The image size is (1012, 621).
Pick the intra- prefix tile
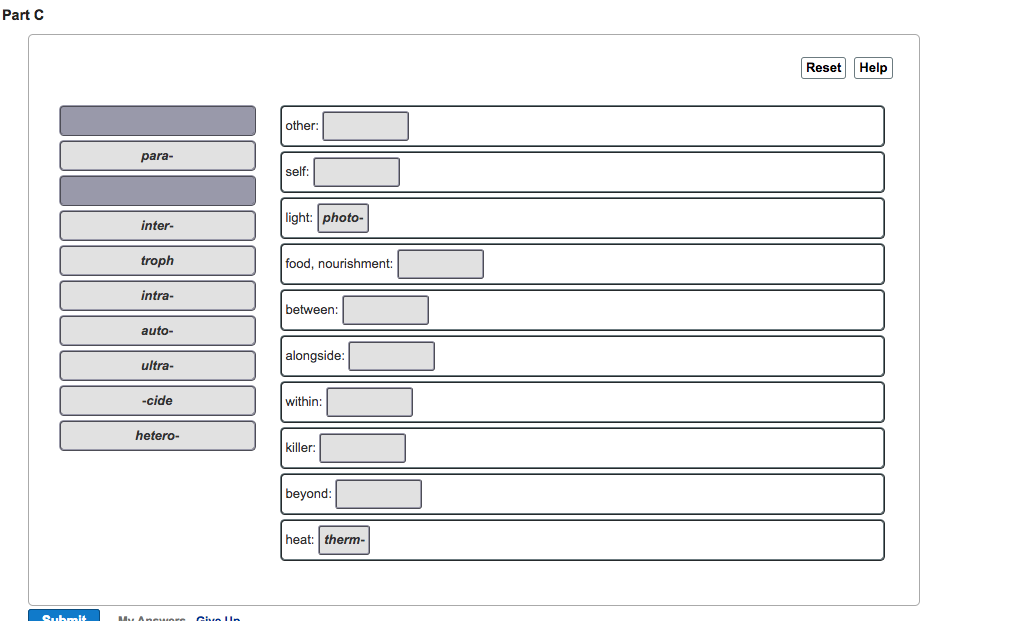(x=157, y=295)
